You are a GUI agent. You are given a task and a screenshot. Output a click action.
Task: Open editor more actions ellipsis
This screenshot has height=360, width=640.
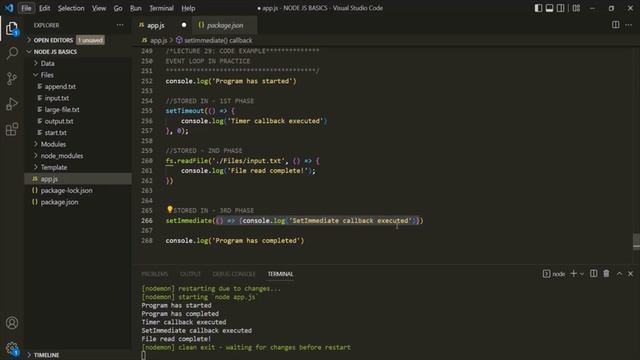[629, 25]
